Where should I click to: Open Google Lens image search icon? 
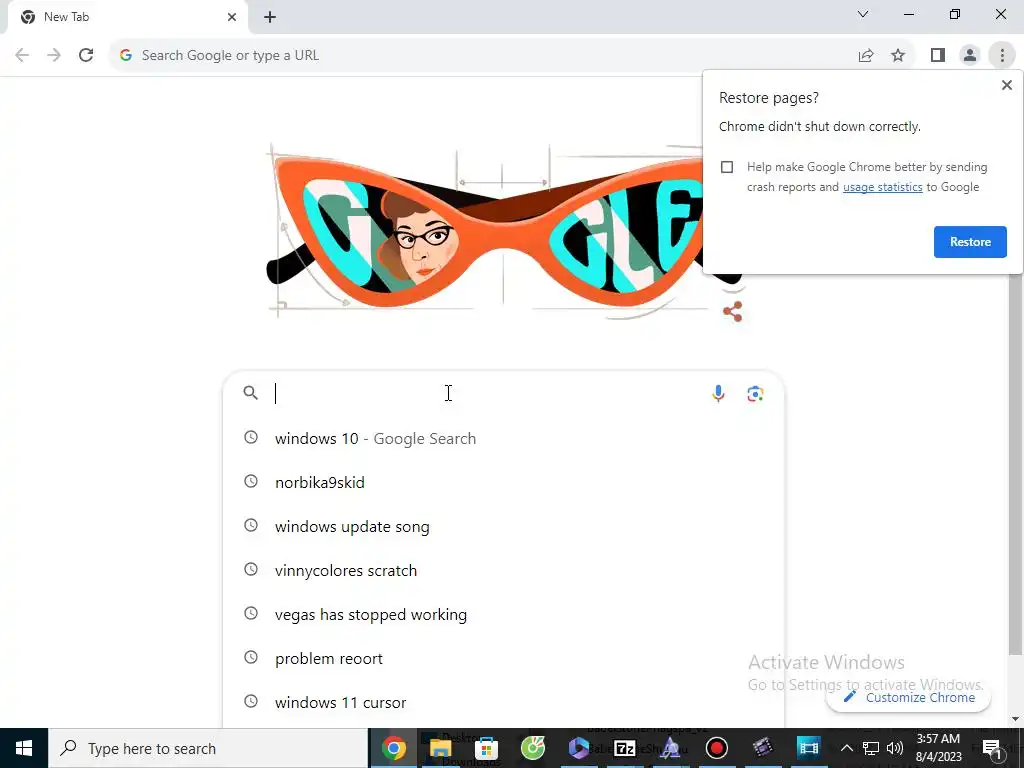pyautogui.click(x=755, y=393)
